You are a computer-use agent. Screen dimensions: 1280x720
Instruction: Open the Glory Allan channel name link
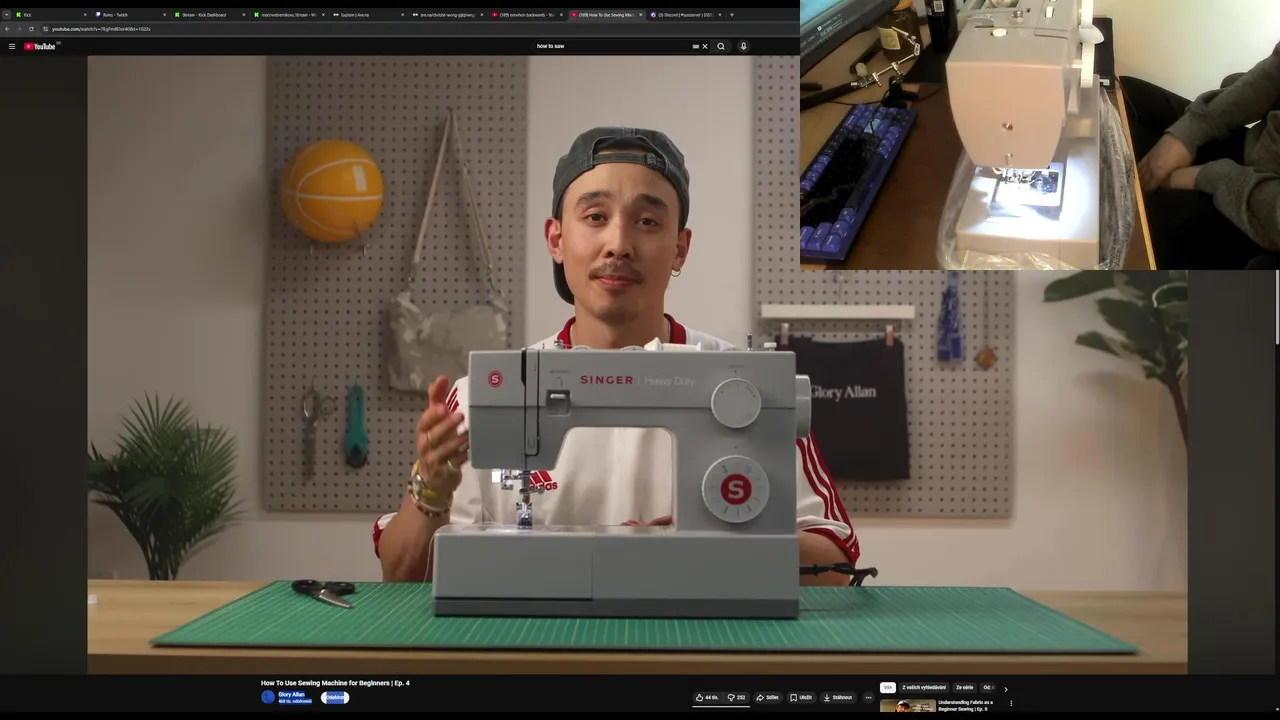[291, 694]
